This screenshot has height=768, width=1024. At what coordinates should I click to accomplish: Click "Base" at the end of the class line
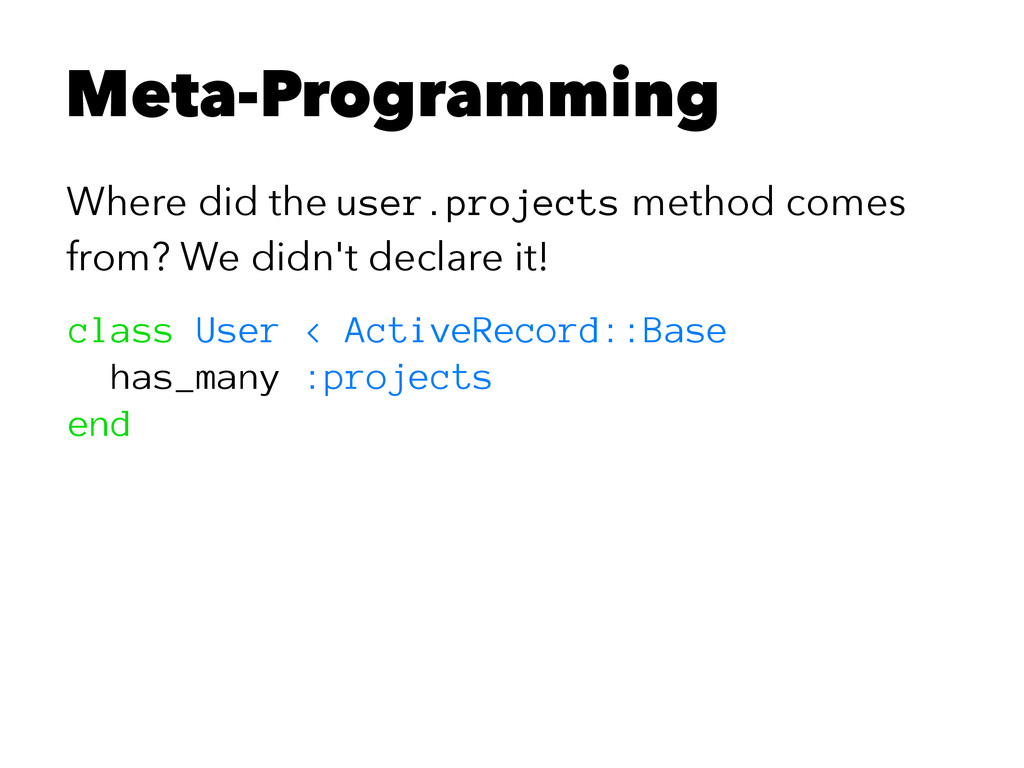pos(684,330)
